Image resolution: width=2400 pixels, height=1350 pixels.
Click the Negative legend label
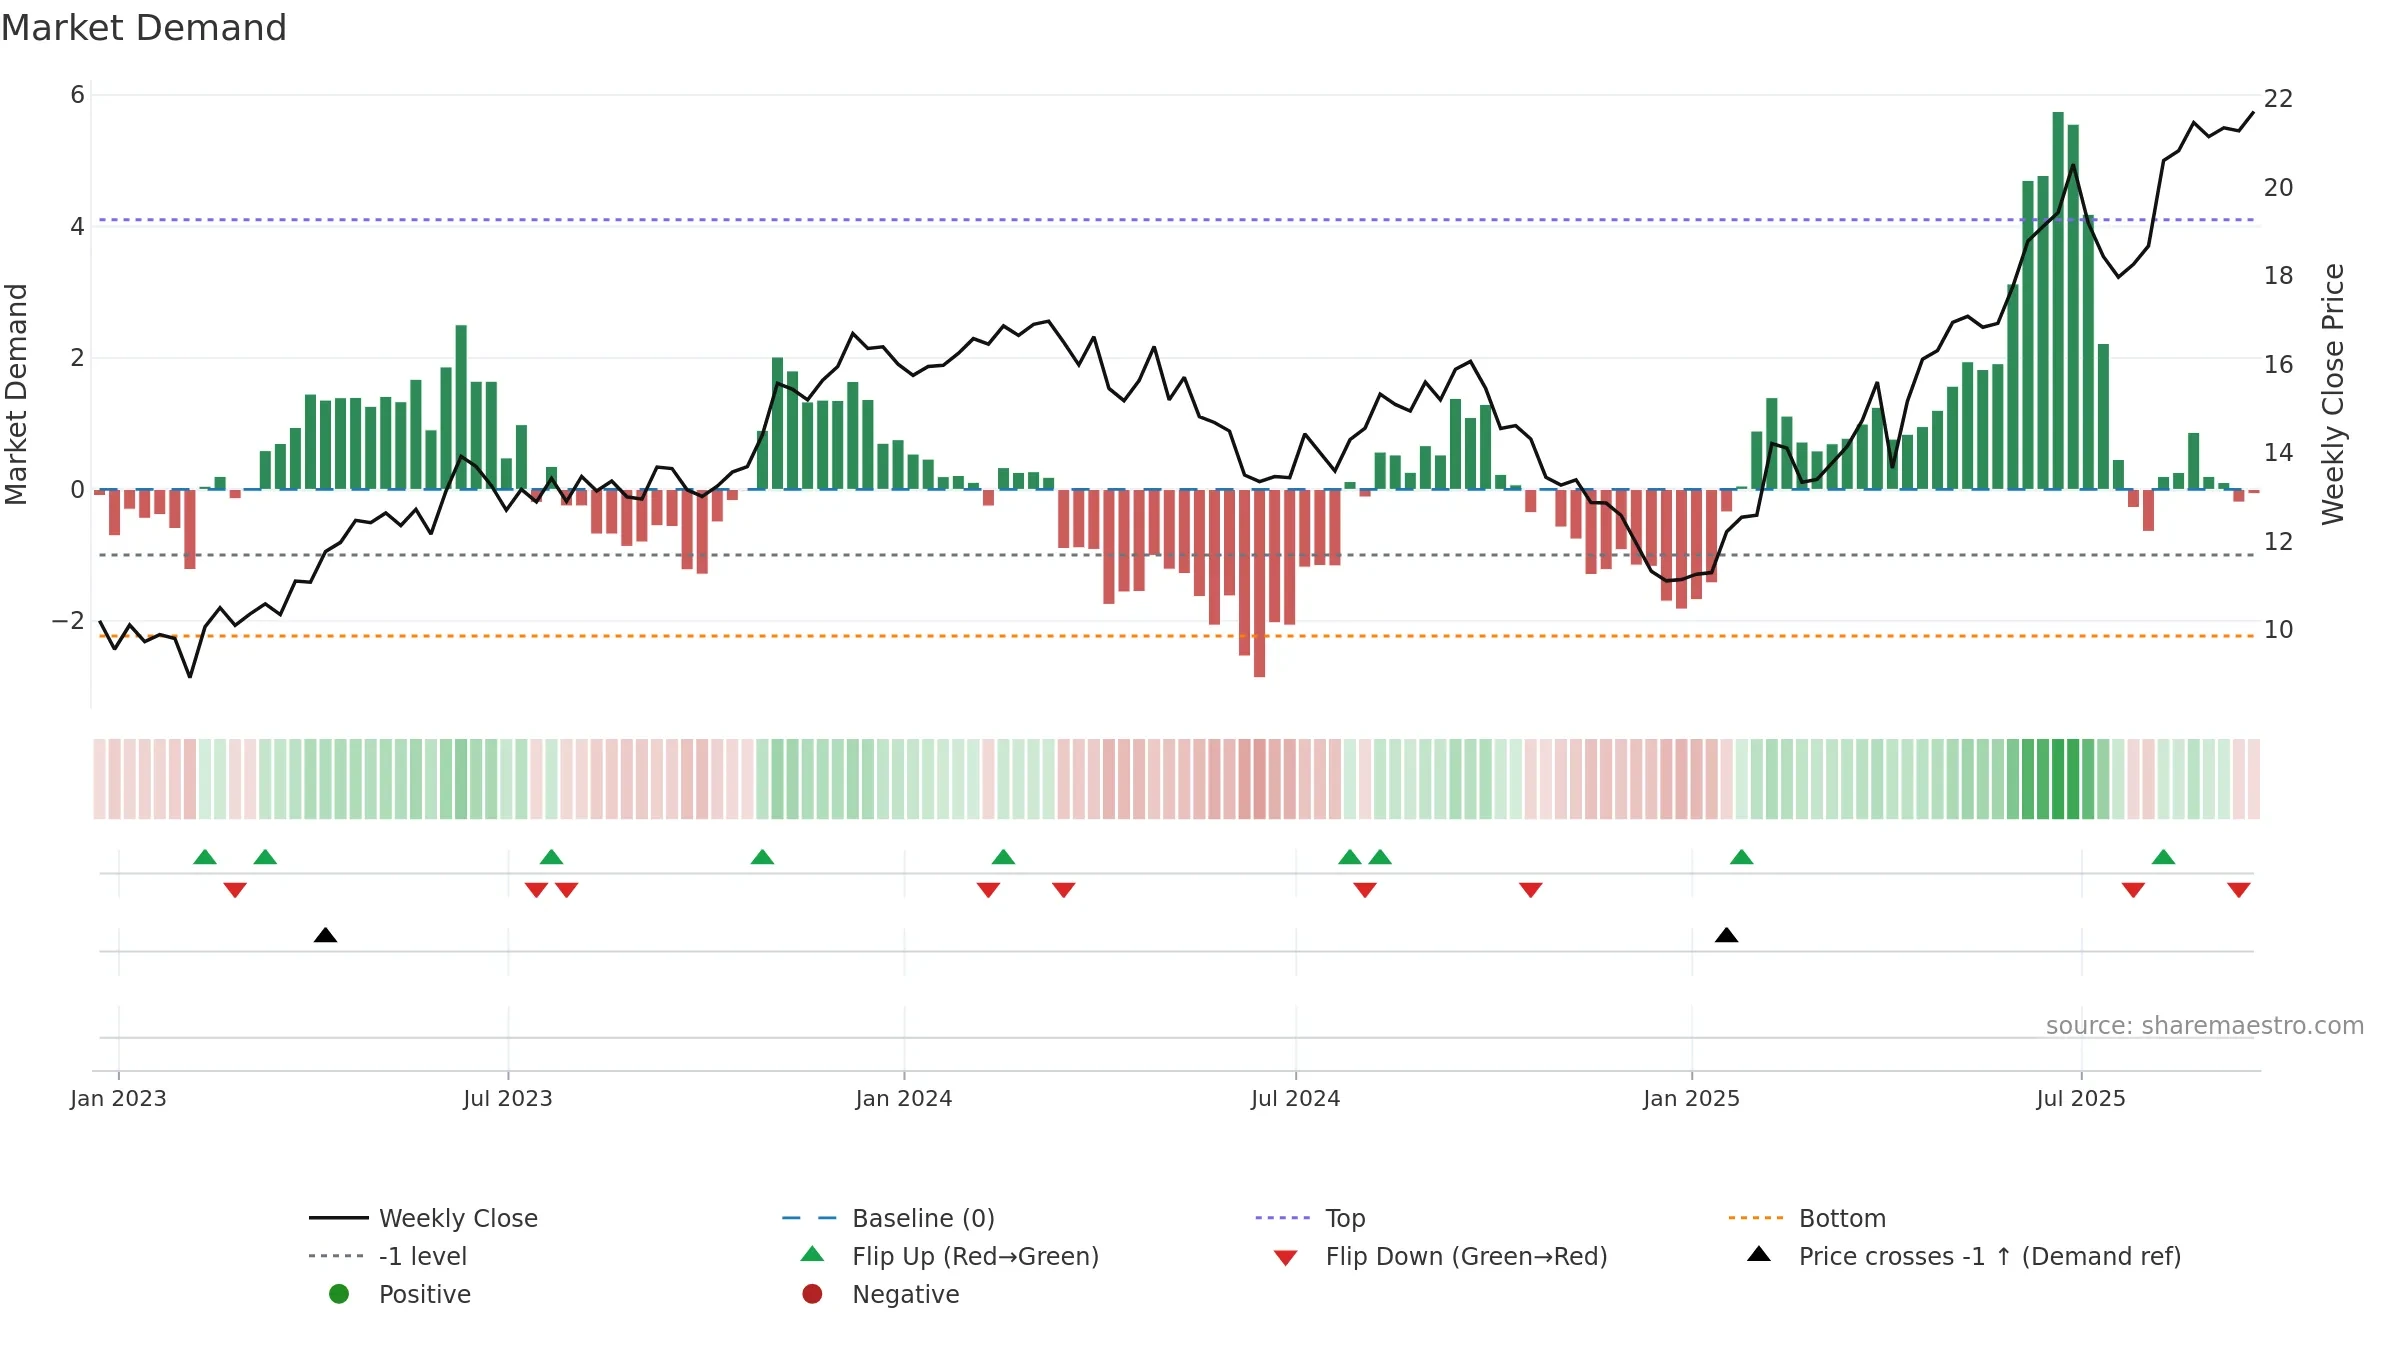coord(905,1294)
